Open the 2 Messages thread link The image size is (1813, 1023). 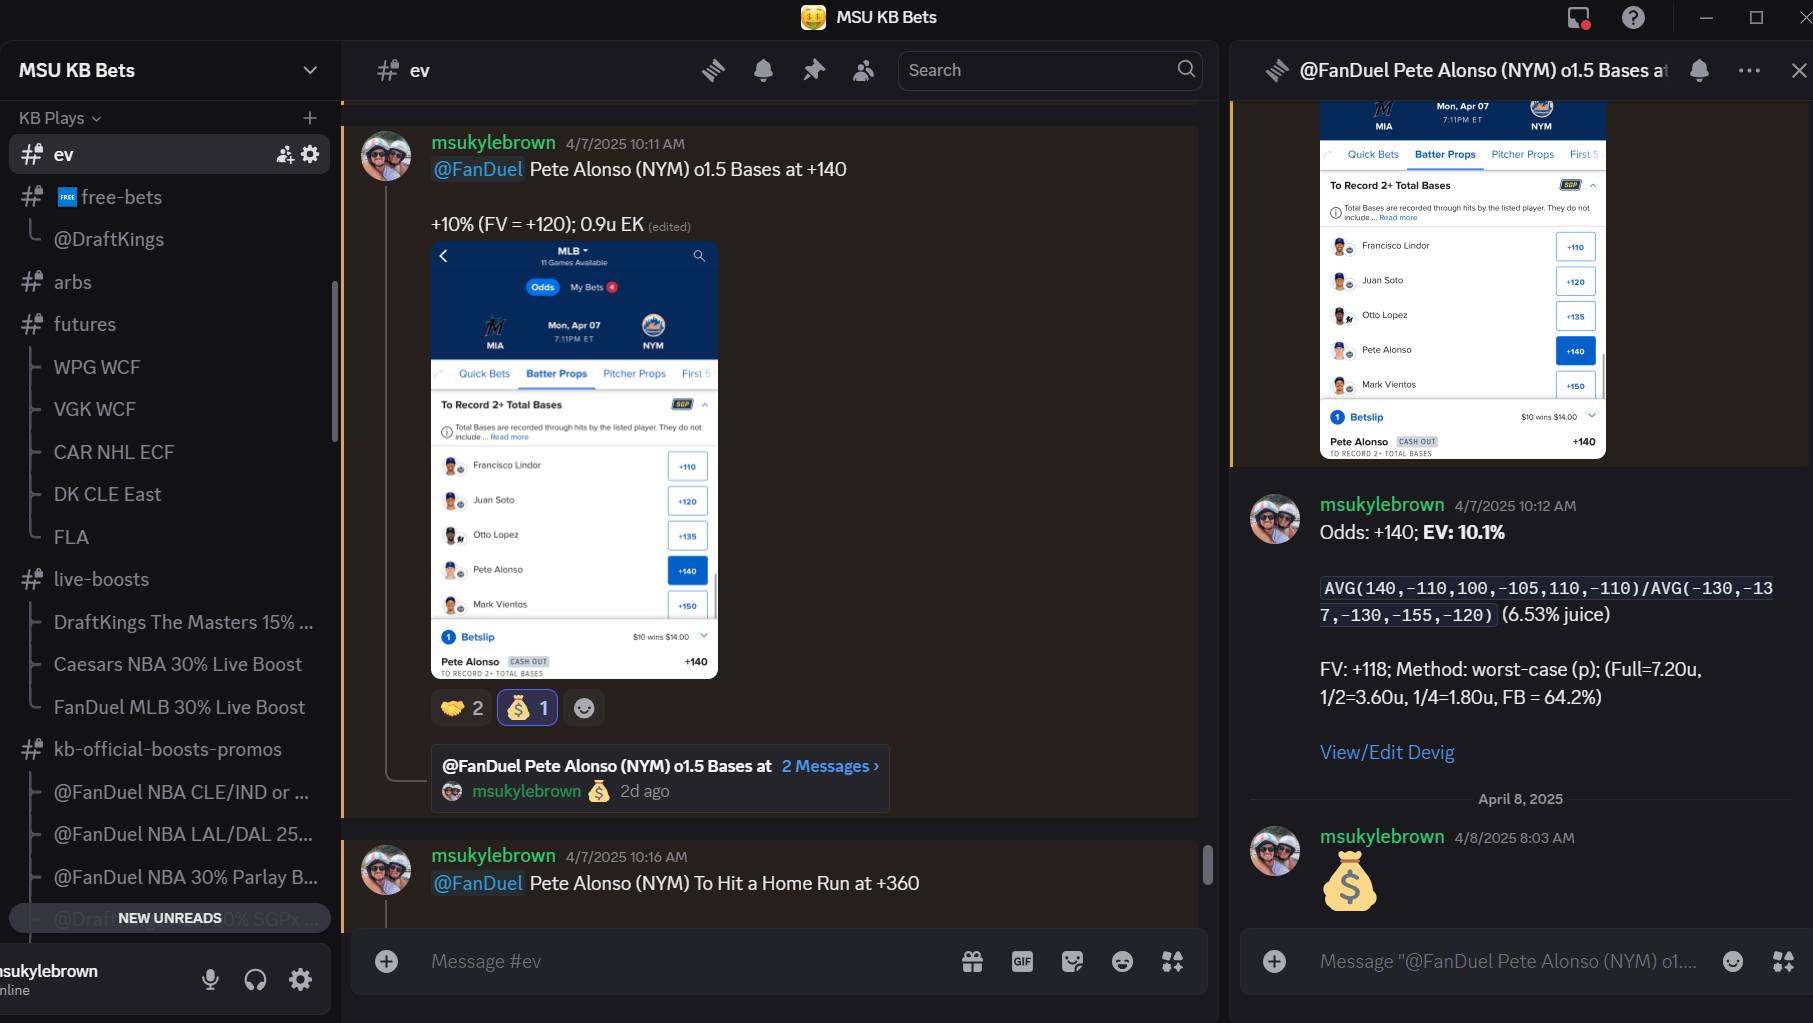(x=830, y=766)
